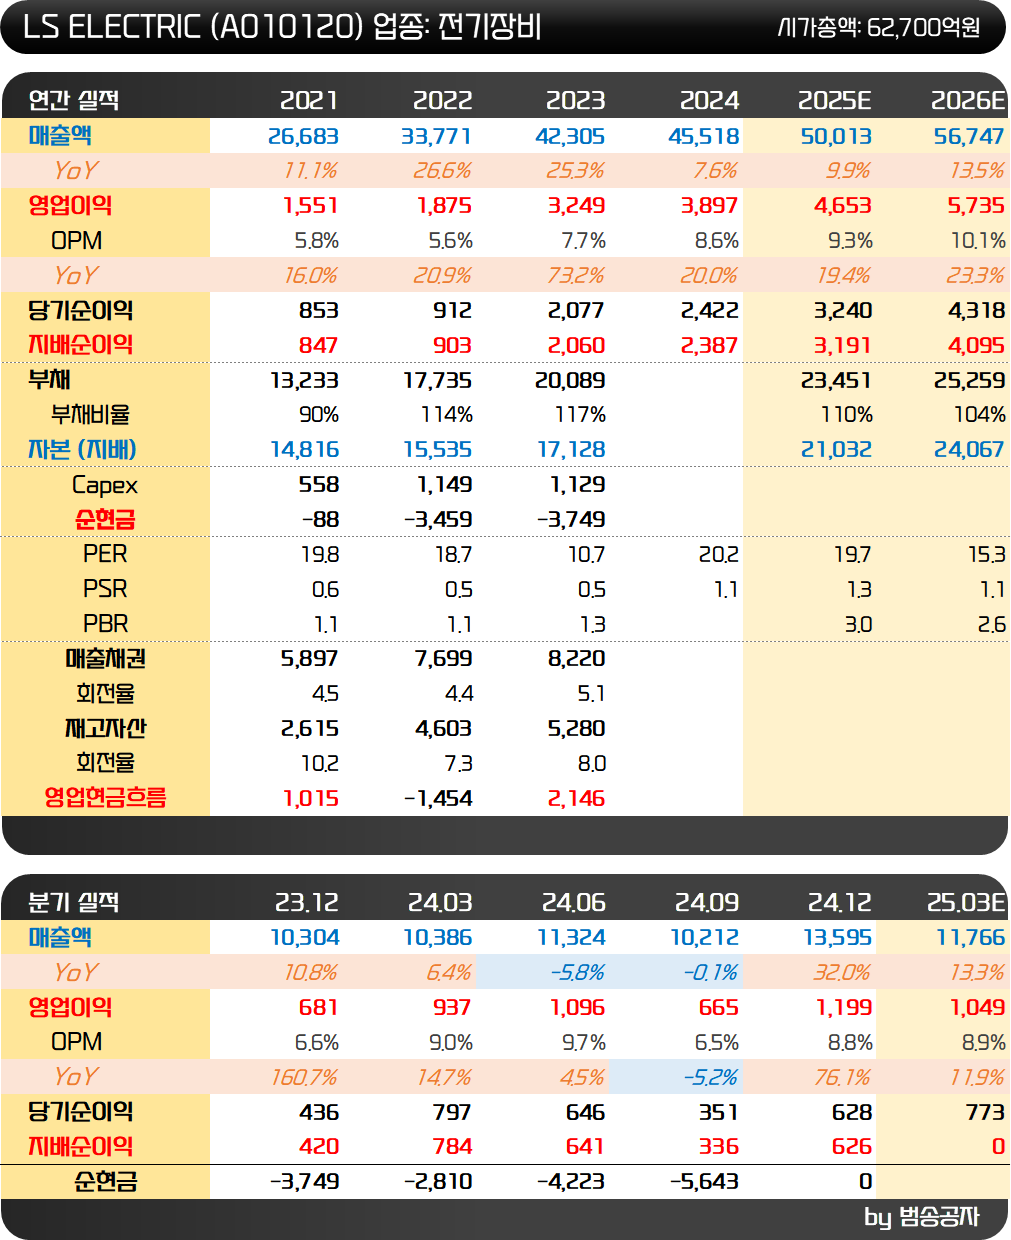
Task: Select 매출채권 value 8,220
Action: tap(577, 659)
